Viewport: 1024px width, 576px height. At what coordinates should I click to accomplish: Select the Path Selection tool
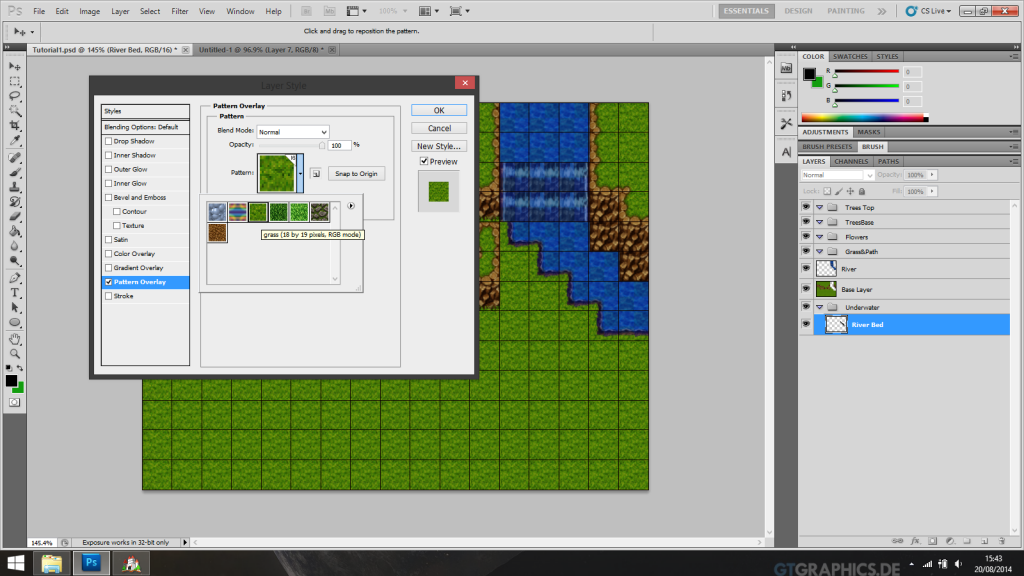coord(14,308)
